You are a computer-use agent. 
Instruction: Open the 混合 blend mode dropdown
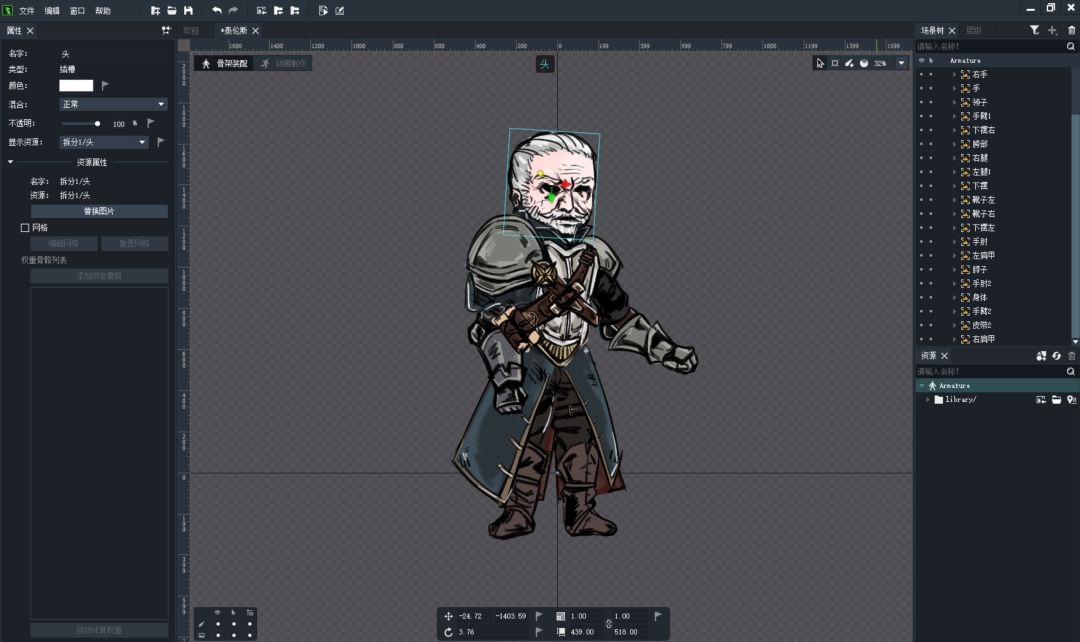(113, 104)
